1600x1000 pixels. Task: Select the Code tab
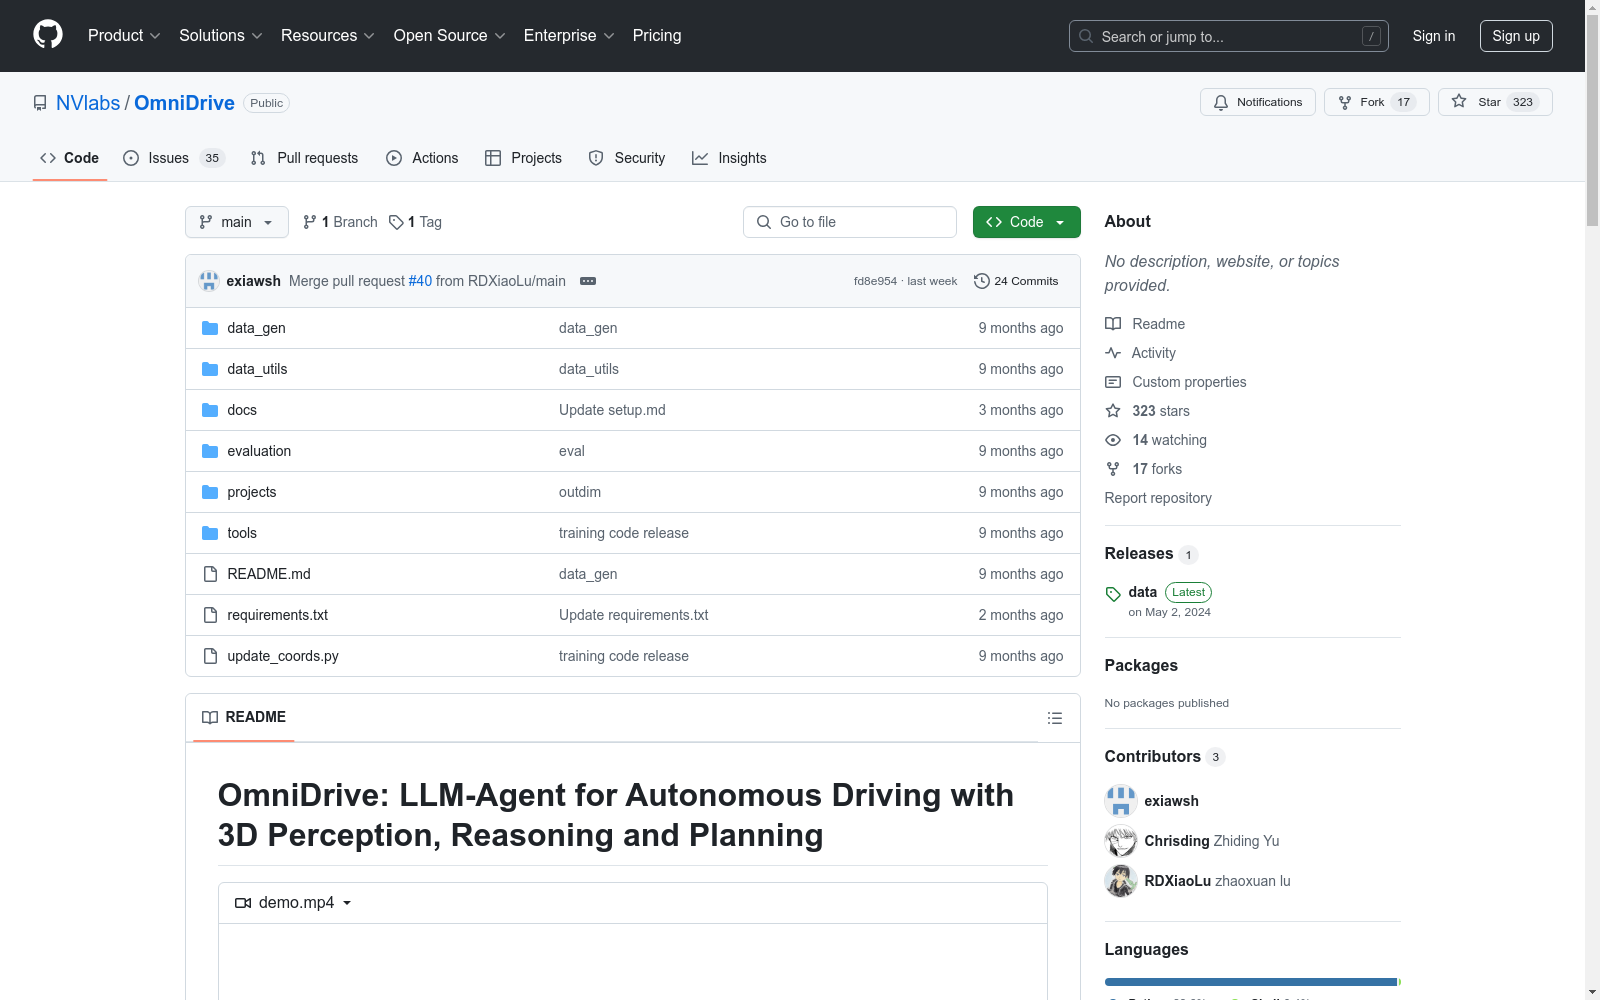(x=70, y=158)
